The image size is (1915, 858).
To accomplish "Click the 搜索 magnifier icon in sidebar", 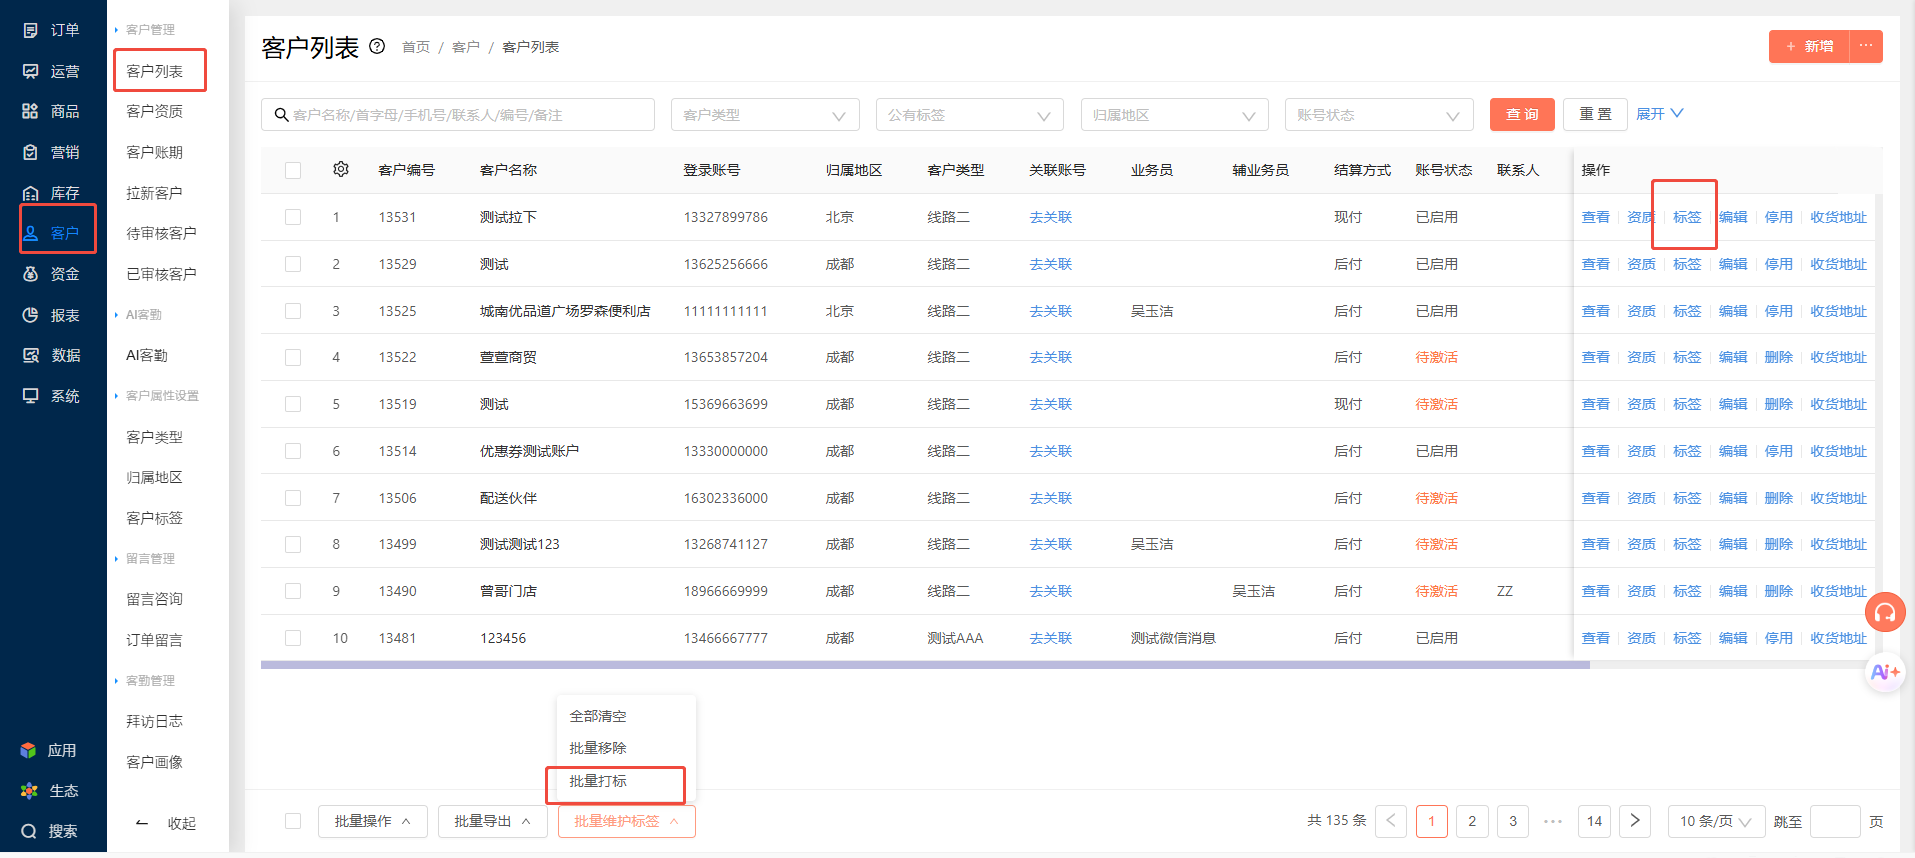I will point(29,831).
